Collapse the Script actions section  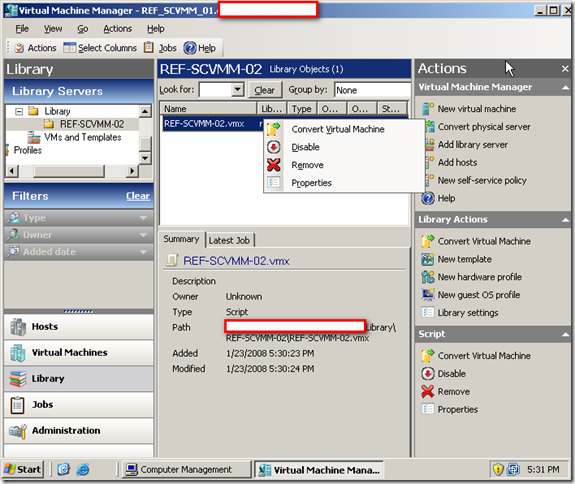coord(565,334)
